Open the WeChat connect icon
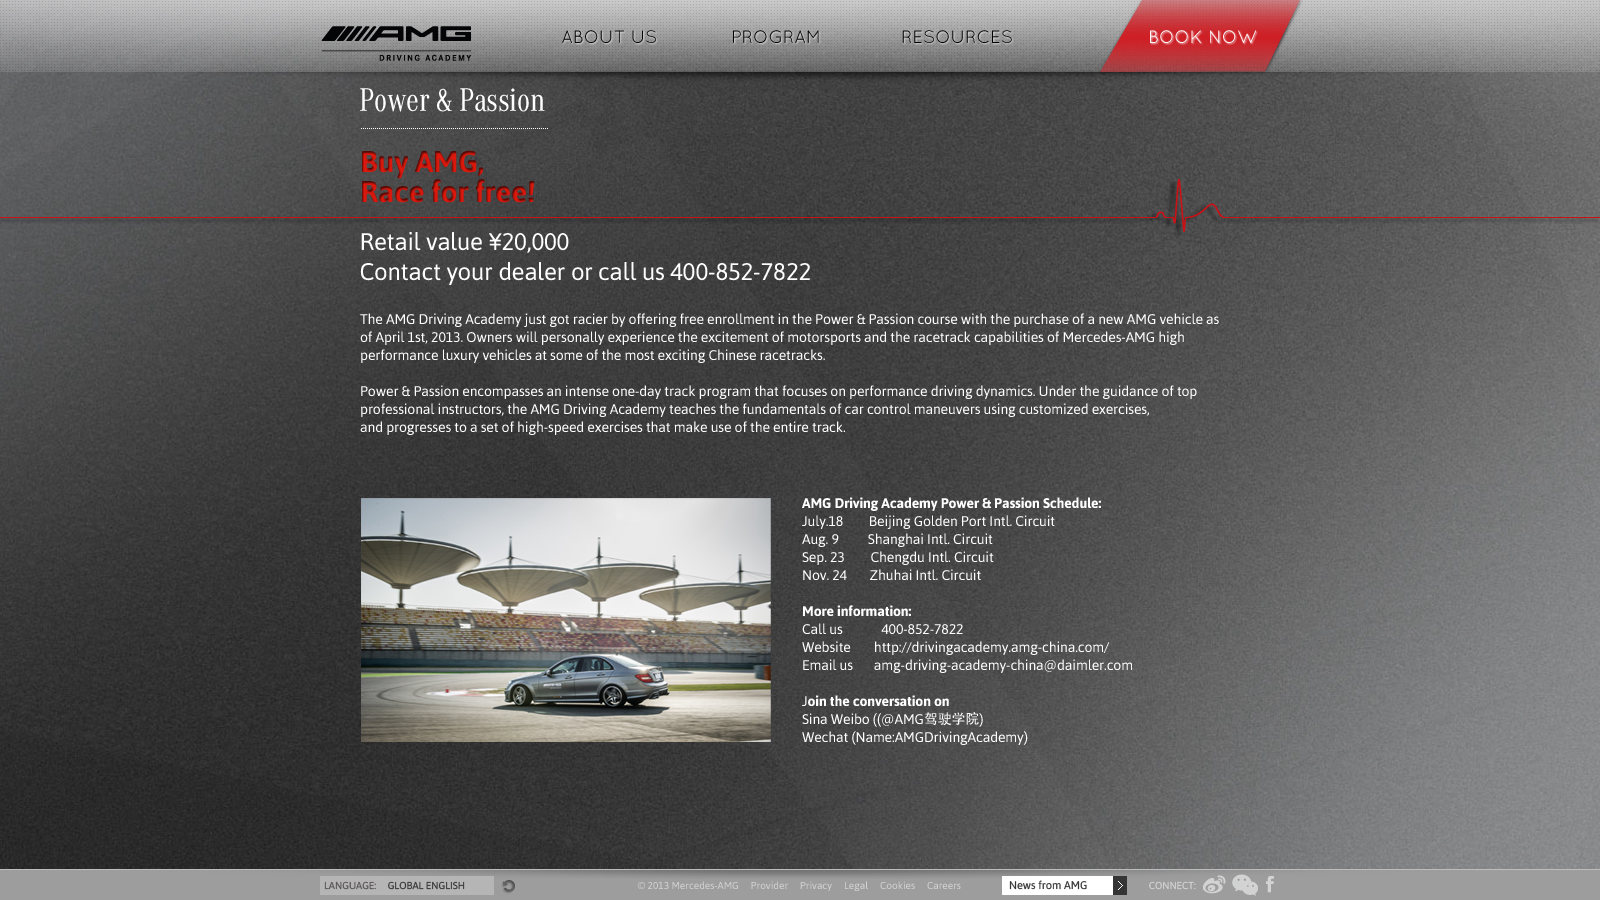This screenshot has width=1600, height=900. (x=1245, y=885)
